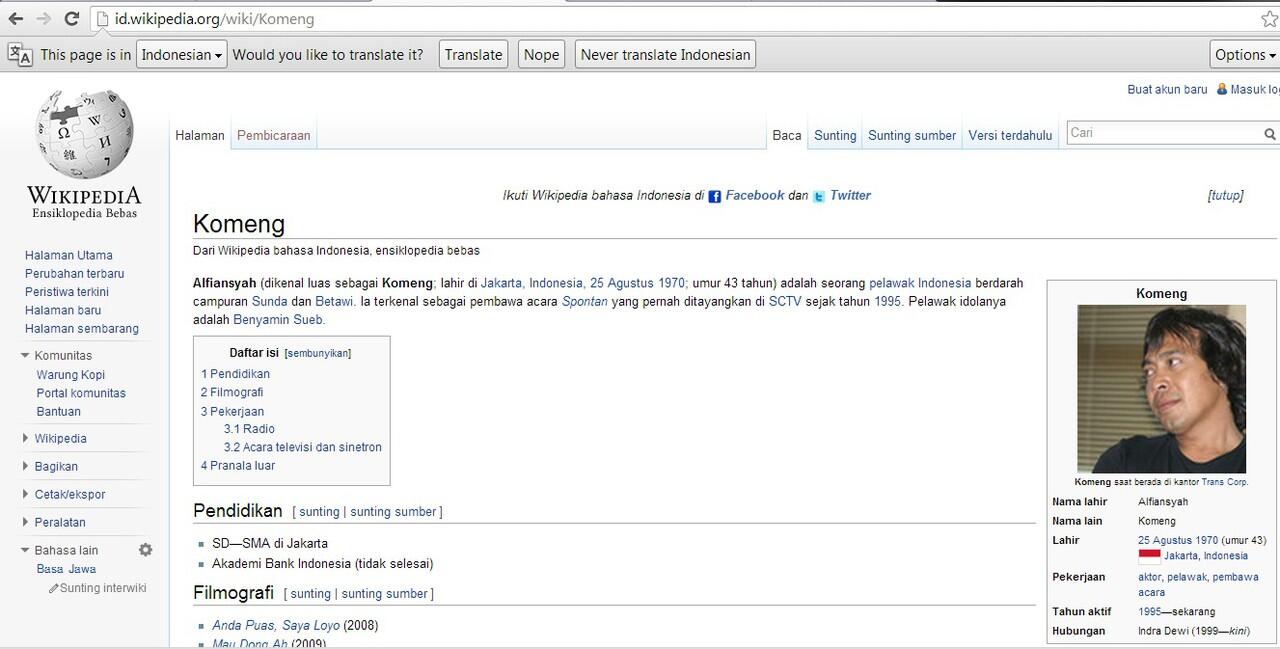Click the Wikipedia search field
Image resolution: width=1280 pixels, height=649 pixels.
[1165, 133]
